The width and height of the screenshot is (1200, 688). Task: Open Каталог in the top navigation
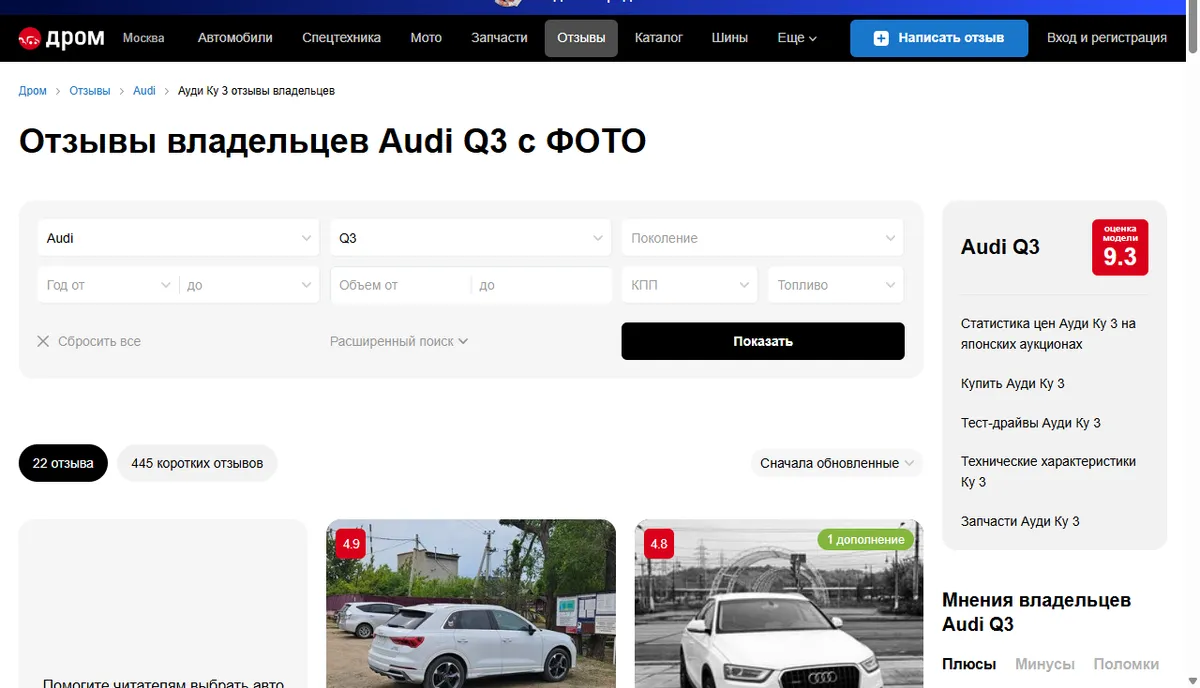[659, 38]
